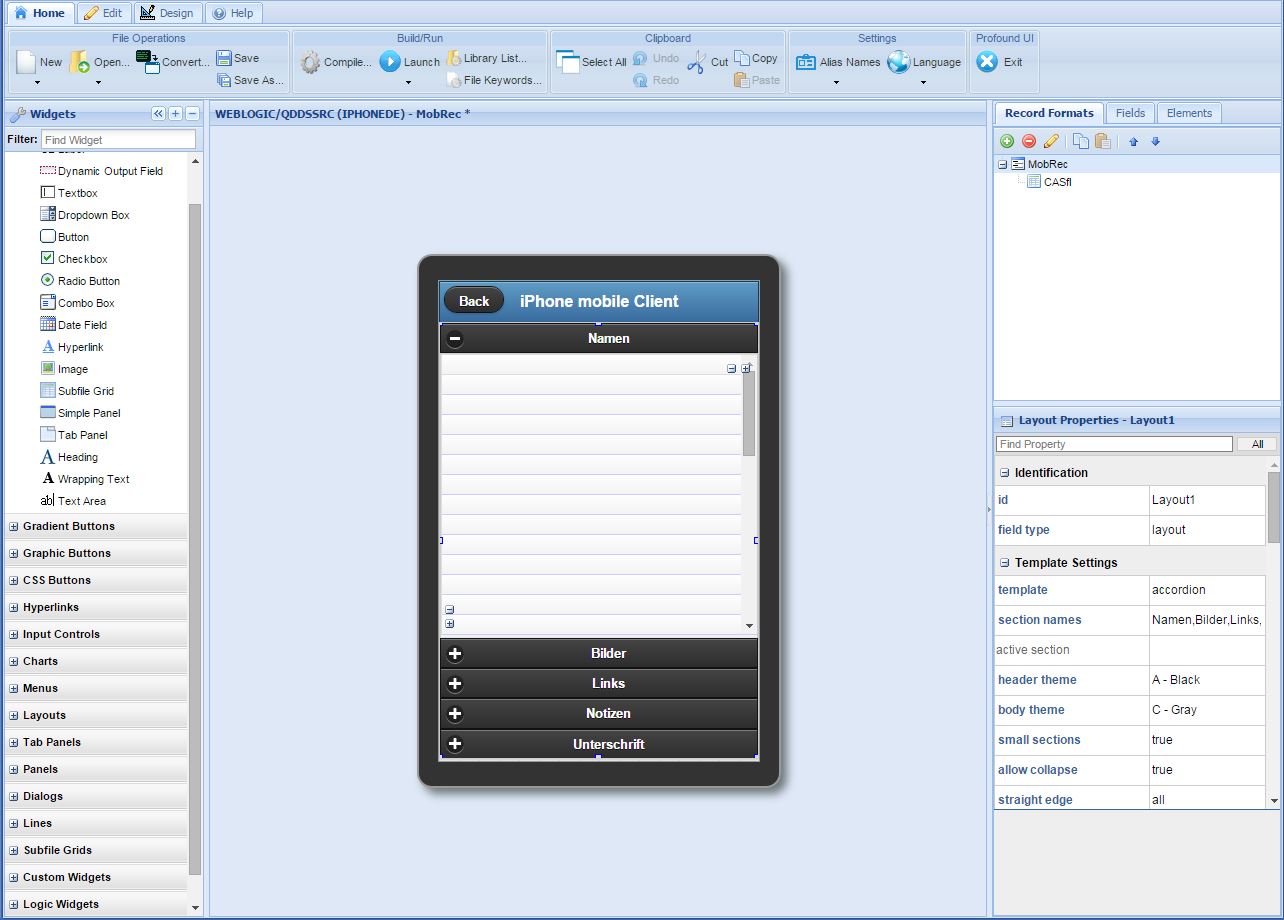Image resolution: width=1284 pixels, height=920 pixels.
Task: Collapse the Namen accordion section
Action: [455, 339]
